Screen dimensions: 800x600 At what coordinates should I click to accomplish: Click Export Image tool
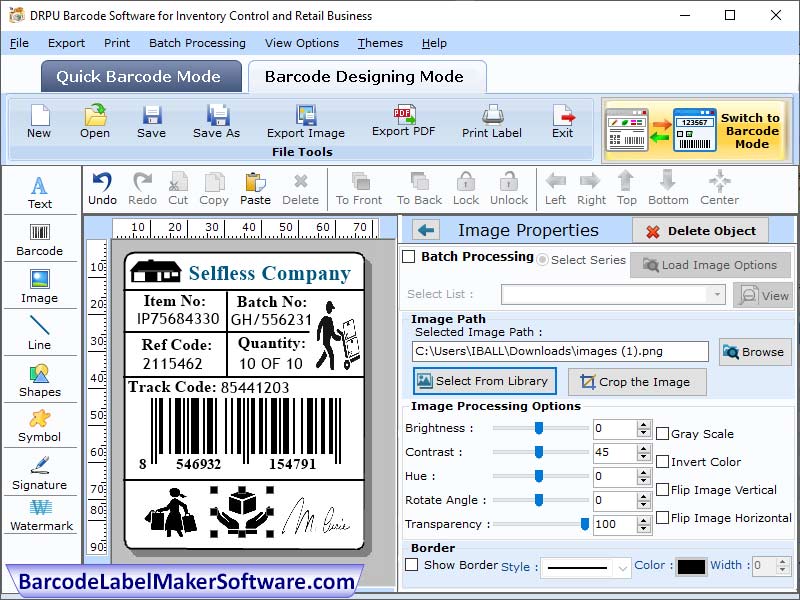[x=306, y=121]
